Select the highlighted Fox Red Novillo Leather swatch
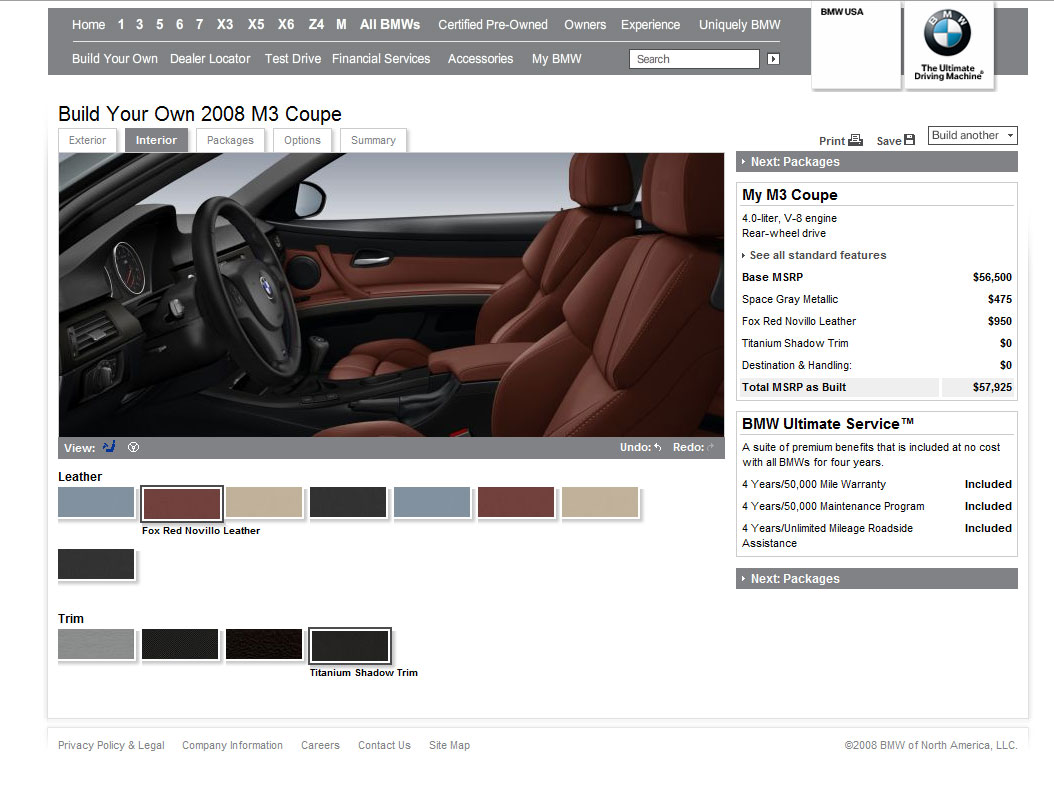 click(181, 503)
